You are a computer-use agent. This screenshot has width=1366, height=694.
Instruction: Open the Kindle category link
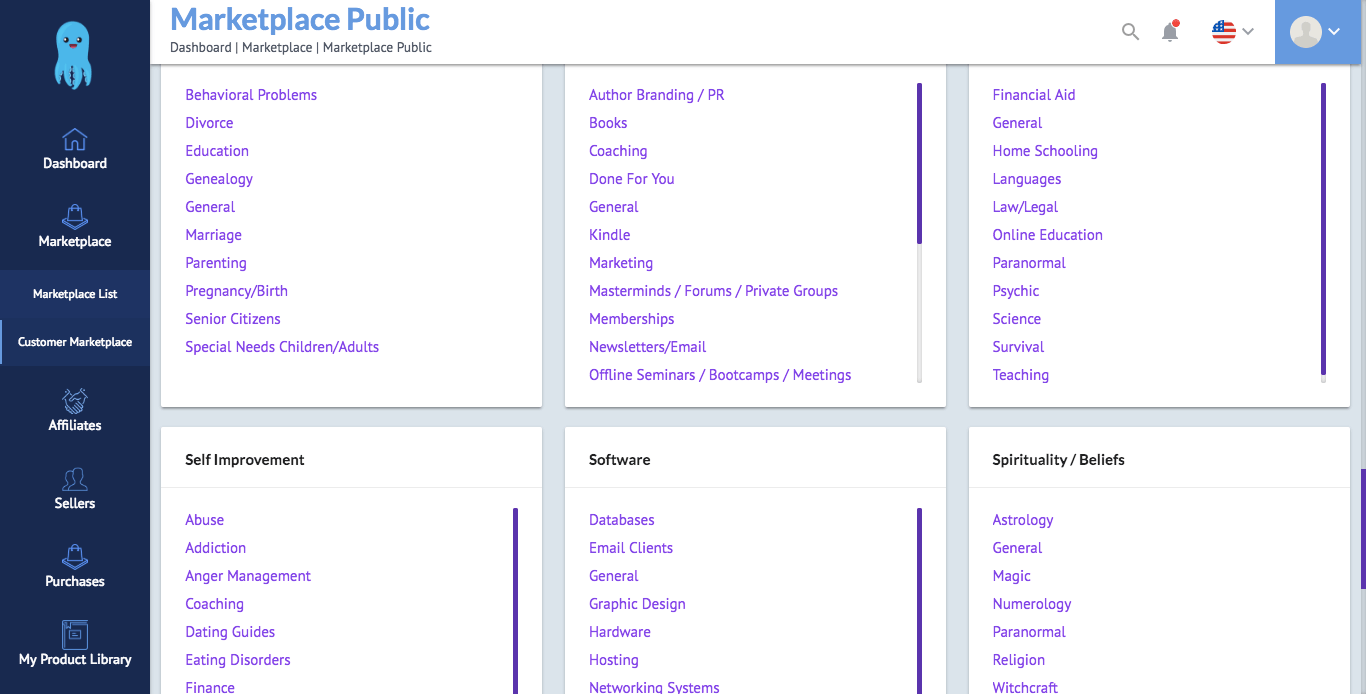pos(610,235)
